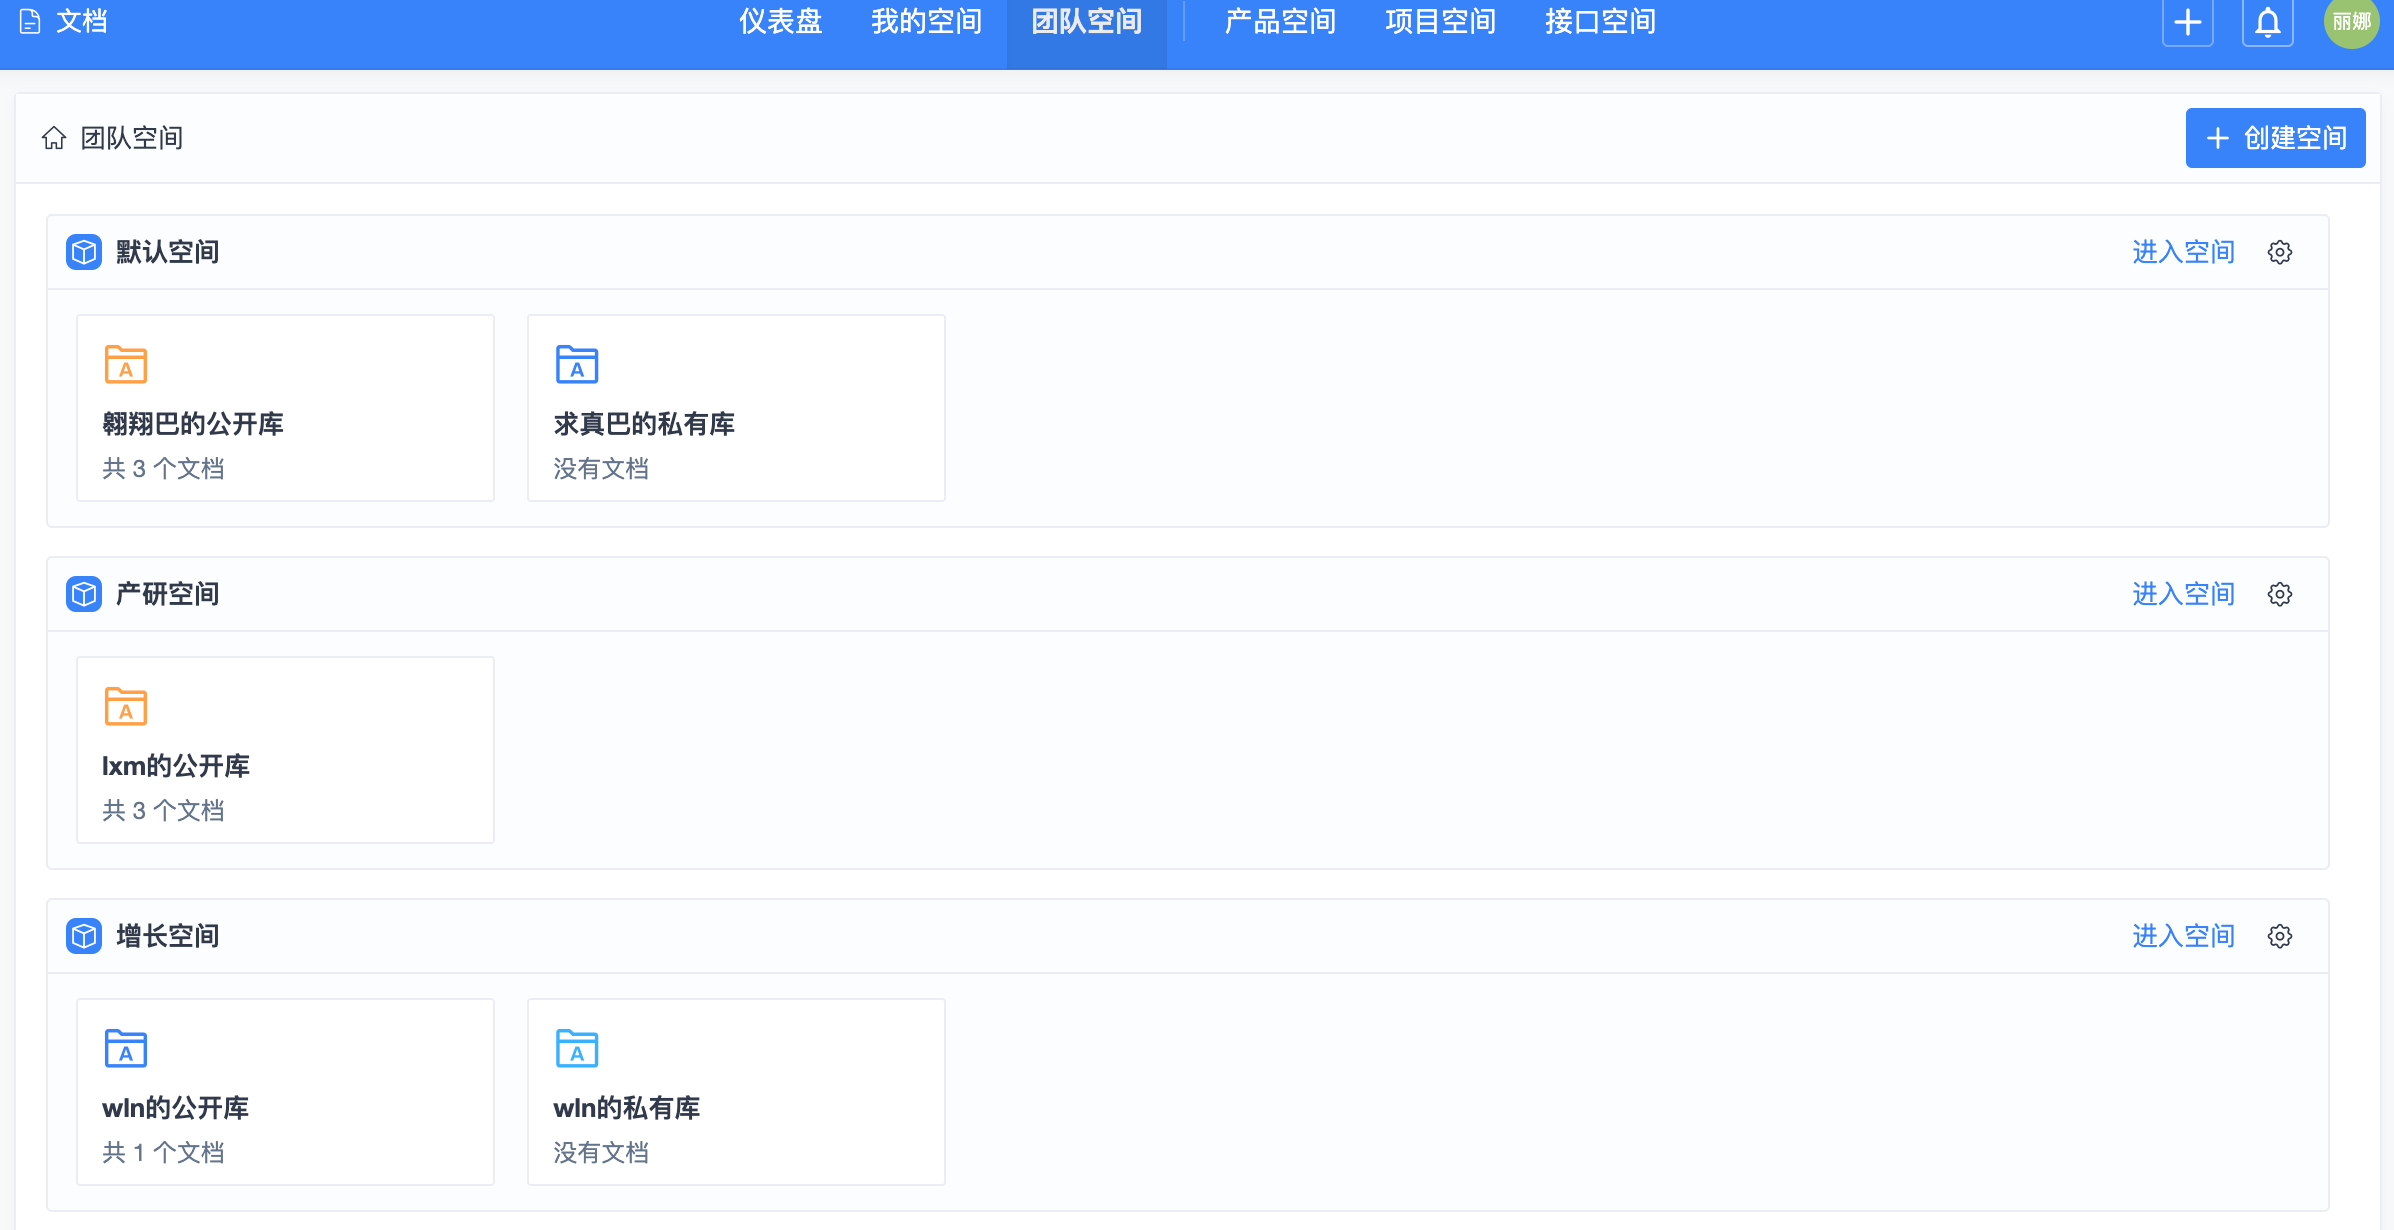Click the 文档 title in header
This screenshot has width=2394, height=1230.
[x=82, y=21]
